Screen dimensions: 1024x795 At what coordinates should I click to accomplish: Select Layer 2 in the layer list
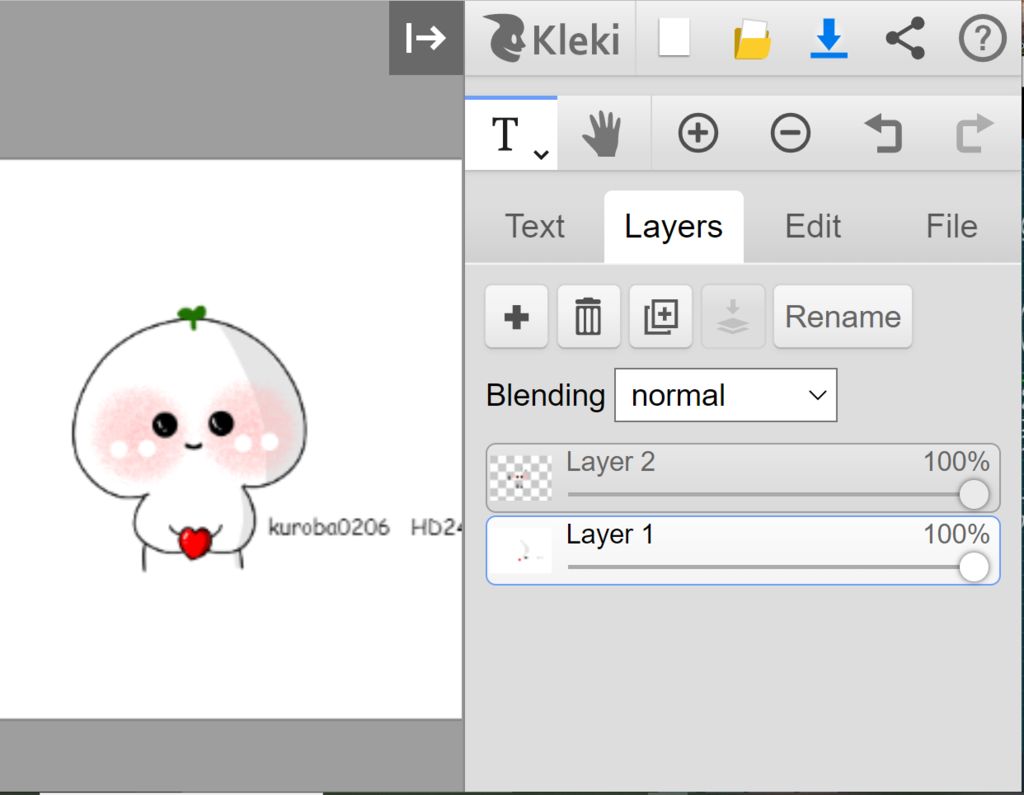pyautogui.click(x=743, y=478)
